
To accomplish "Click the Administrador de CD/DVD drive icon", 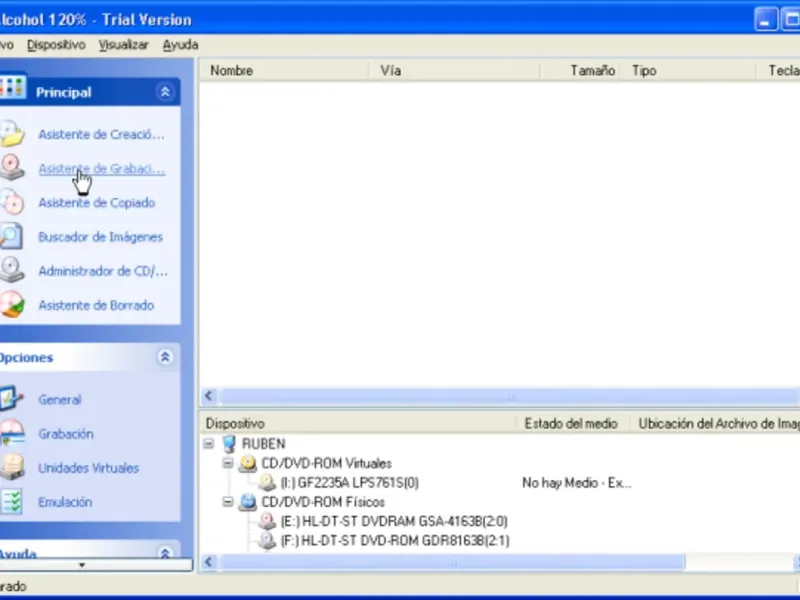I will tap(11, 269).
